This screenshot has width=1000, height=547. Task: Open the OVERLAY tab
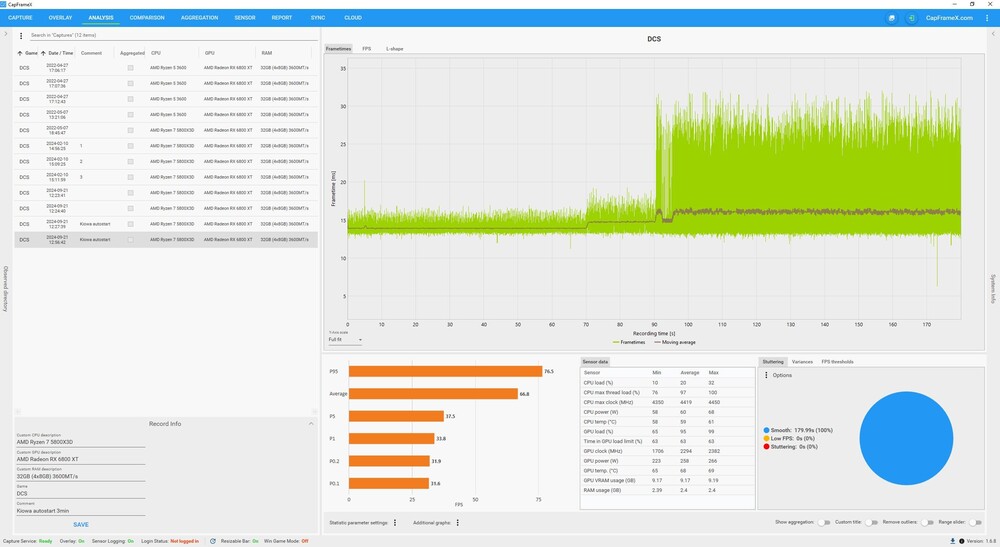(x=61, y=18)
